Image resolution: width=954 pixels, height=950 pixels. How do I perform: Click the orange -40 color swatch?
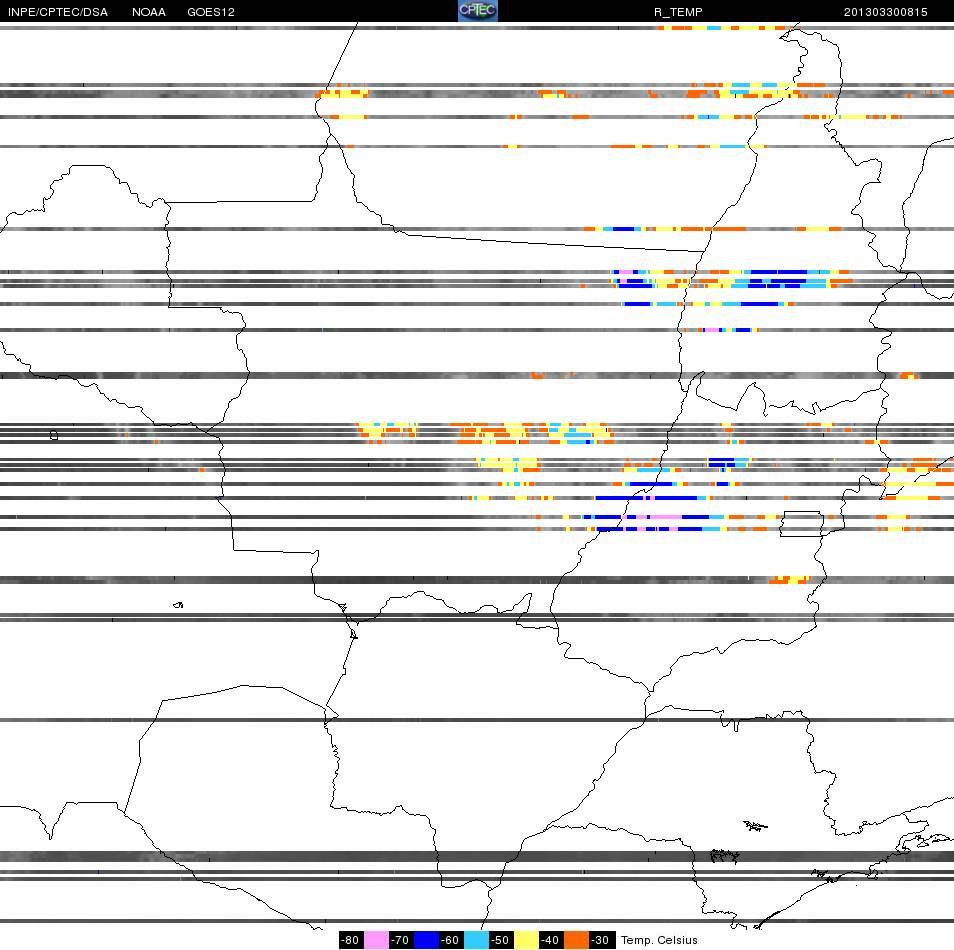coord(576,940)
